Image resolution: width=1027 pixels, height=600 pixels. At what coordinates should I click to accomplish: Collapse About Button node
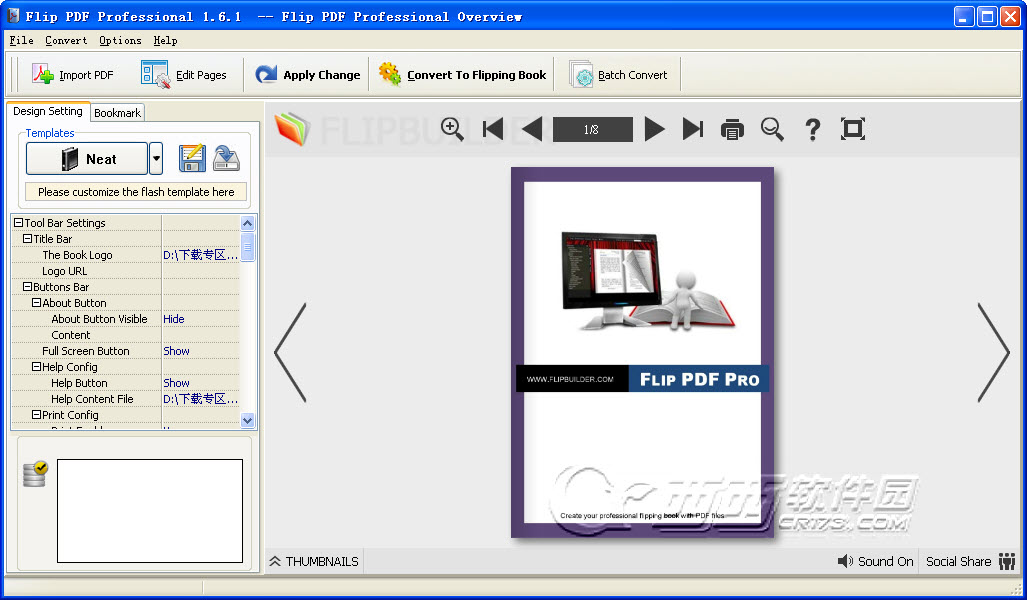pos(37,303)
